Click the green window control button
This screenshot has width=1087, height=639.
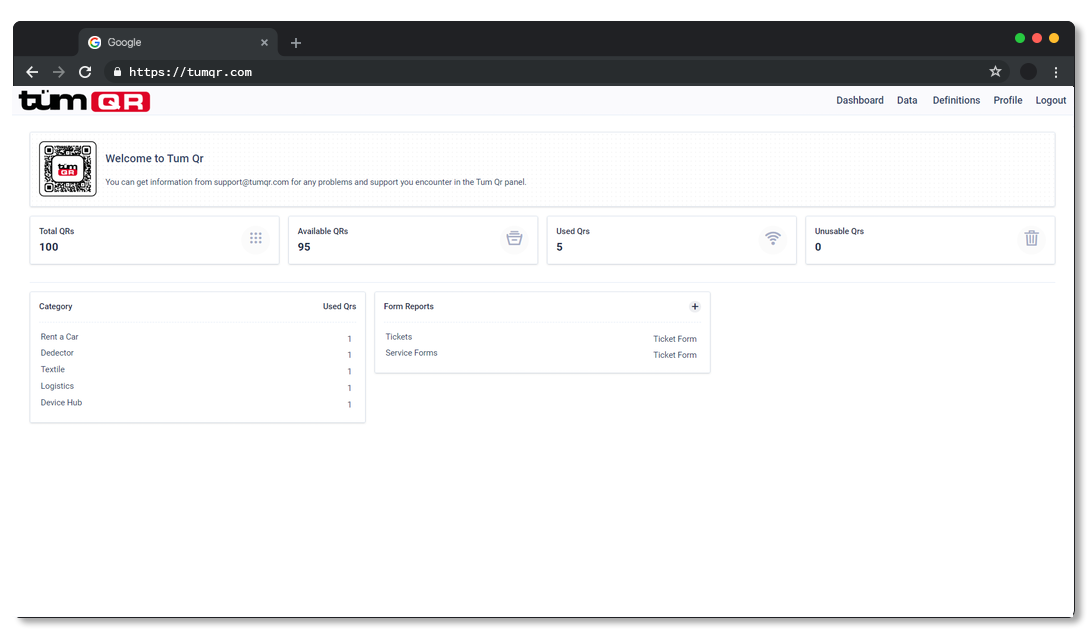1020,38
